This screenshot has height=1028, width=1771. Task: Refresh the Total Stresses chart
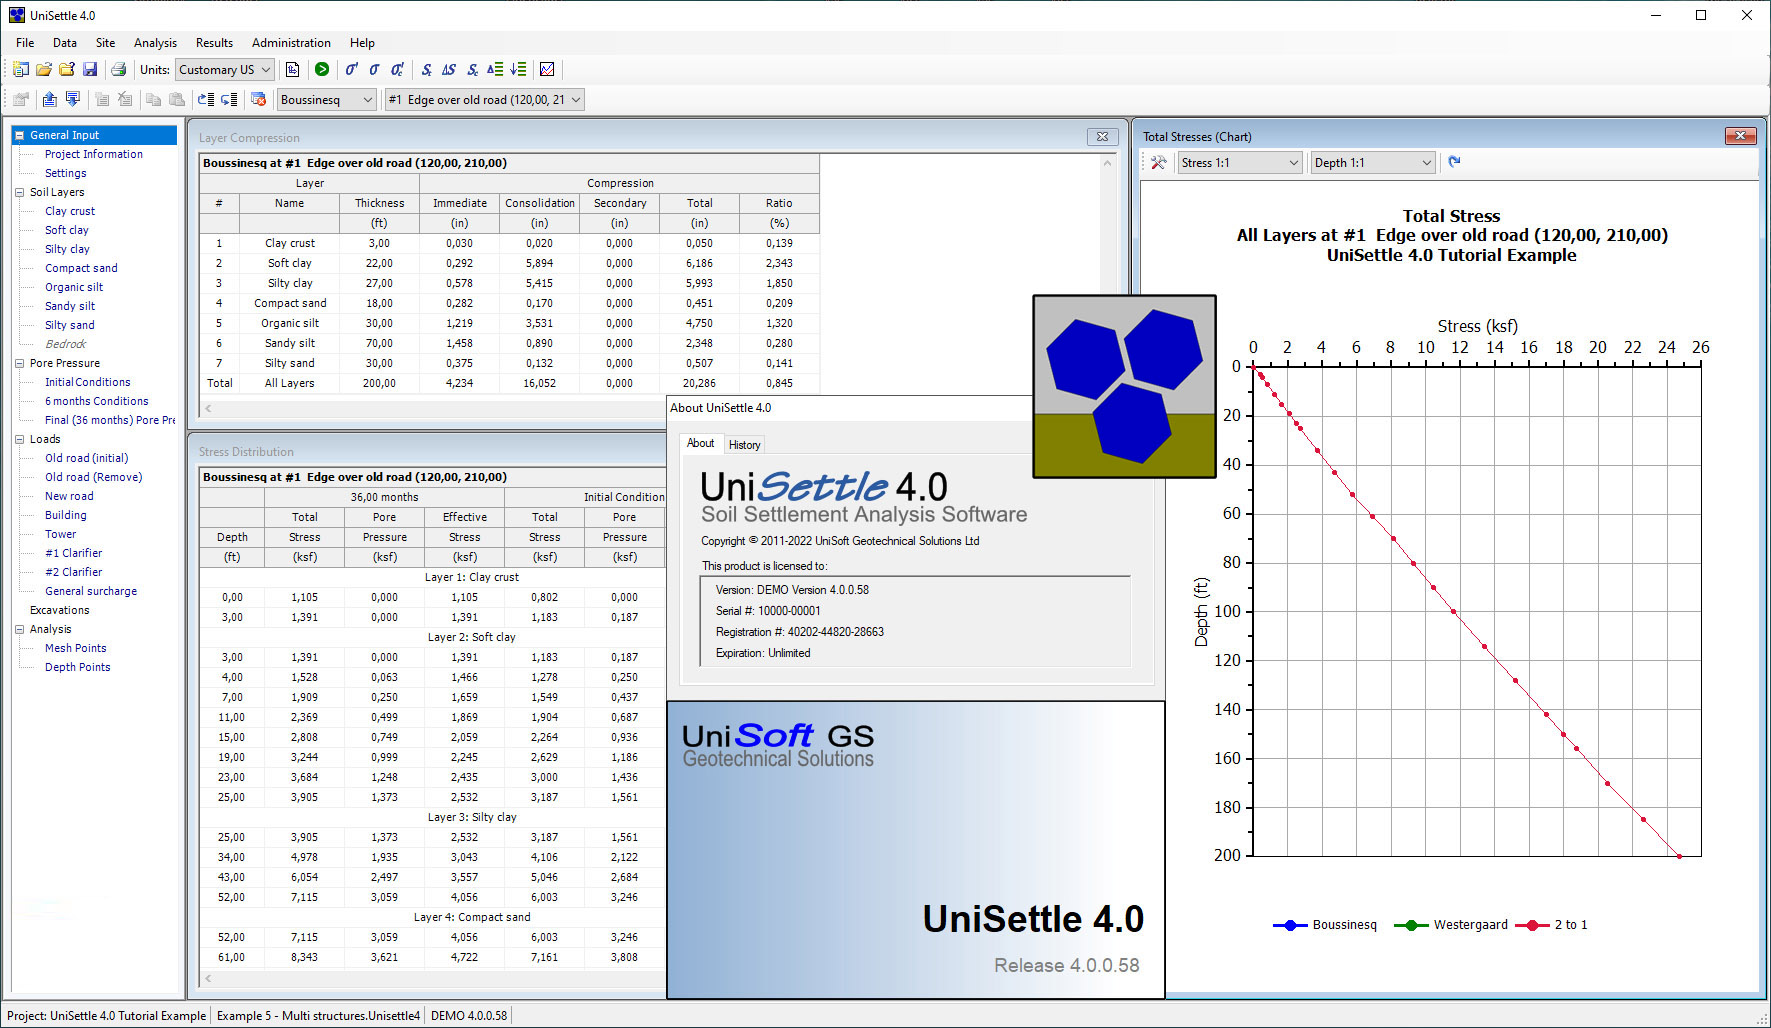(1455, 162)
